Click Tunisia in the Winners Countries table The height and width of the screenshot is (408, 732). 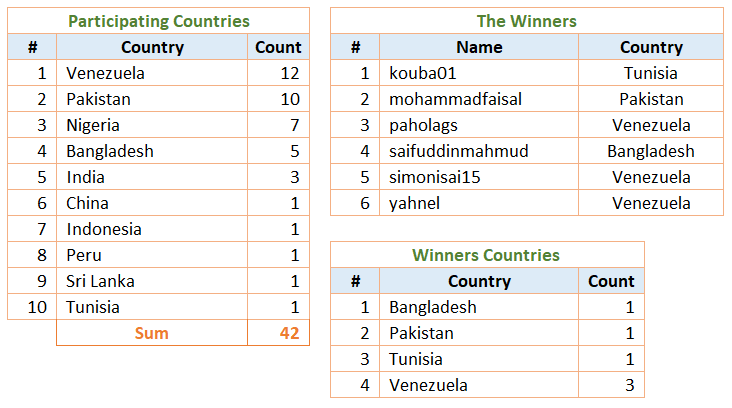(x=479, y=359)
